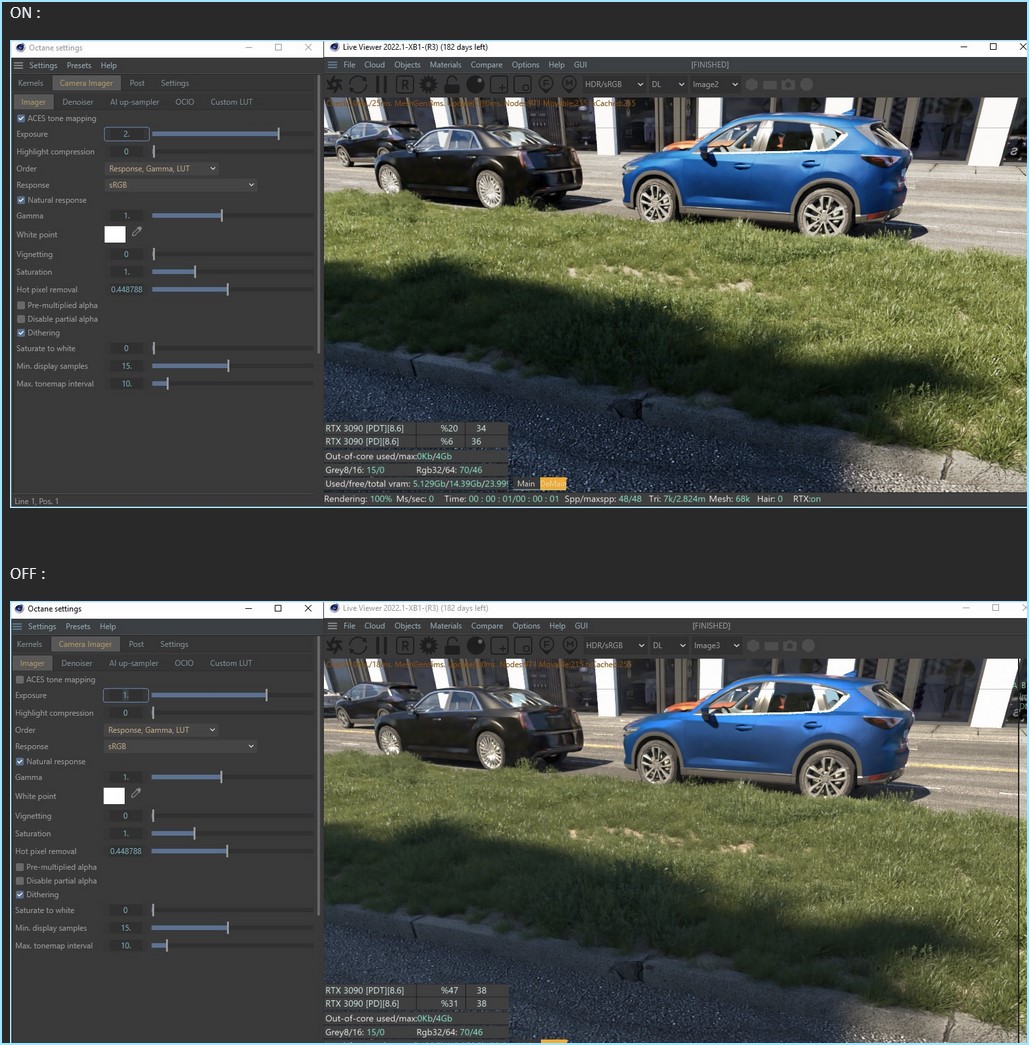
Task: Click pick material M icon in lower Live Viewer
Action: coord(570,645)
